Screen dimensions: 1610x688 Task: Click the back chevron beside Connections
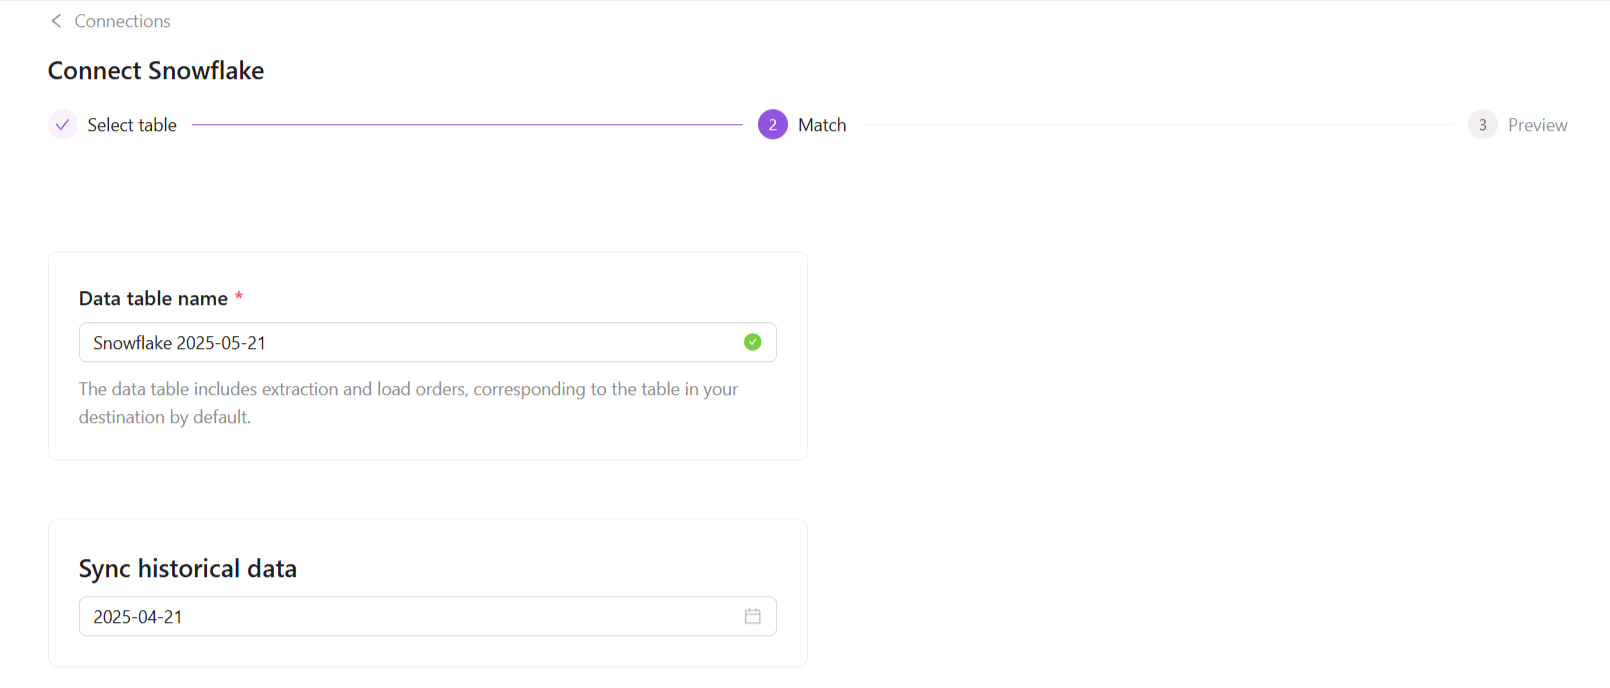click(x=56, y=21)
